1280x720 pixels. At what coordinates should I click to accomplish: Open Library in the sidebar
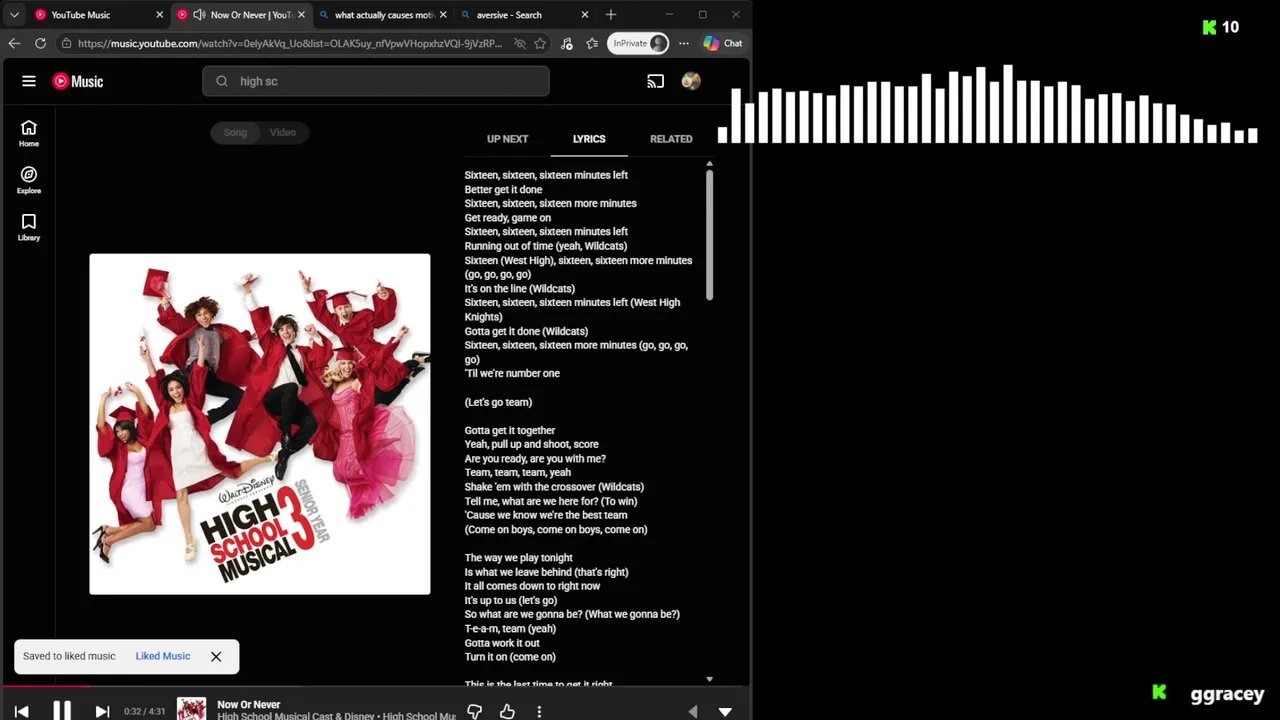pos(29,227)
